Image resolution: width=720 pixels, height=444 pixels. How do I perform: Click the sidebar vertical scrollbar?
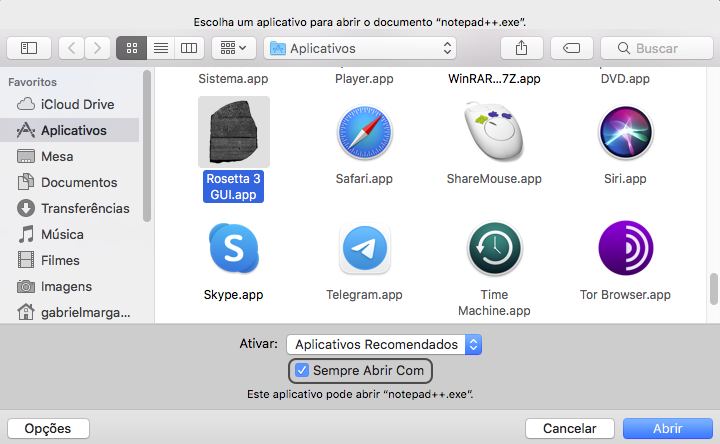(x=146, y=146)
